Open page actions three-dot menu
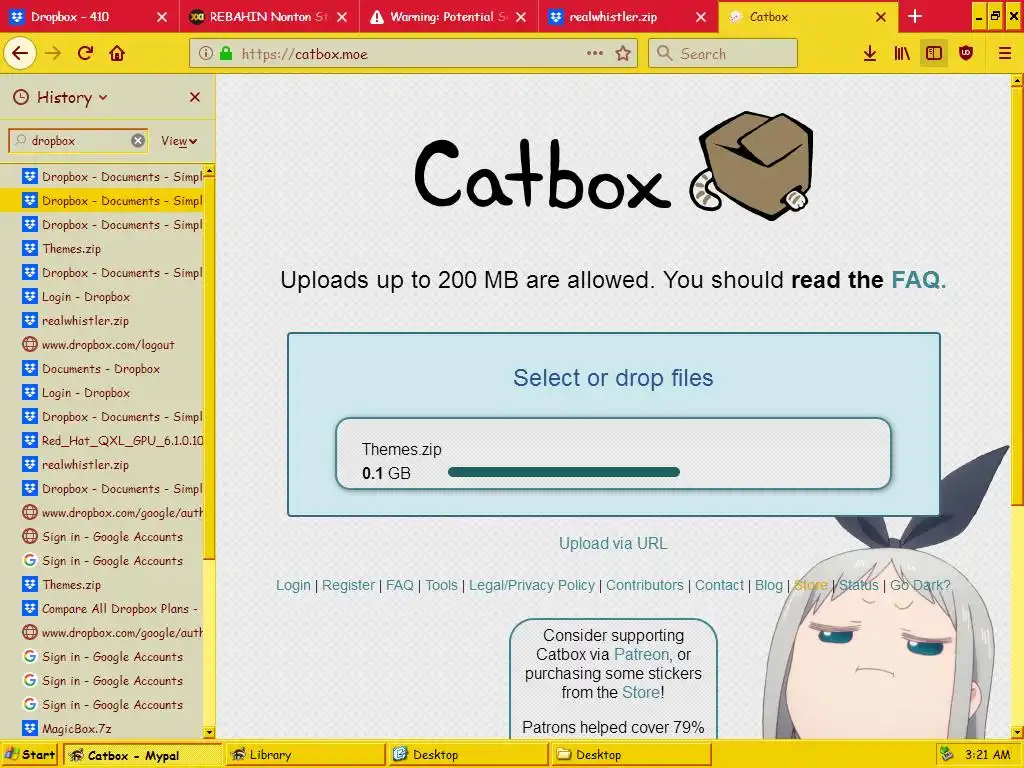The height and width of the screenshot is (768, 1024). coord(594,54)
